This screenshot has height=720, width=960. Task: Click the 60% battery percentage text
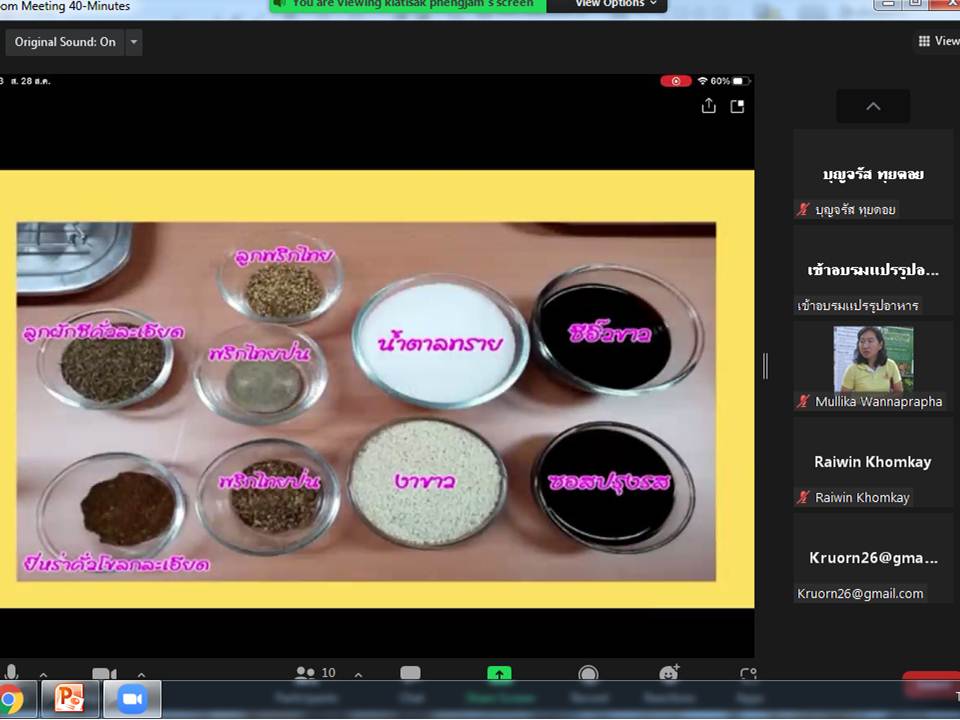[x=720, y=81]
